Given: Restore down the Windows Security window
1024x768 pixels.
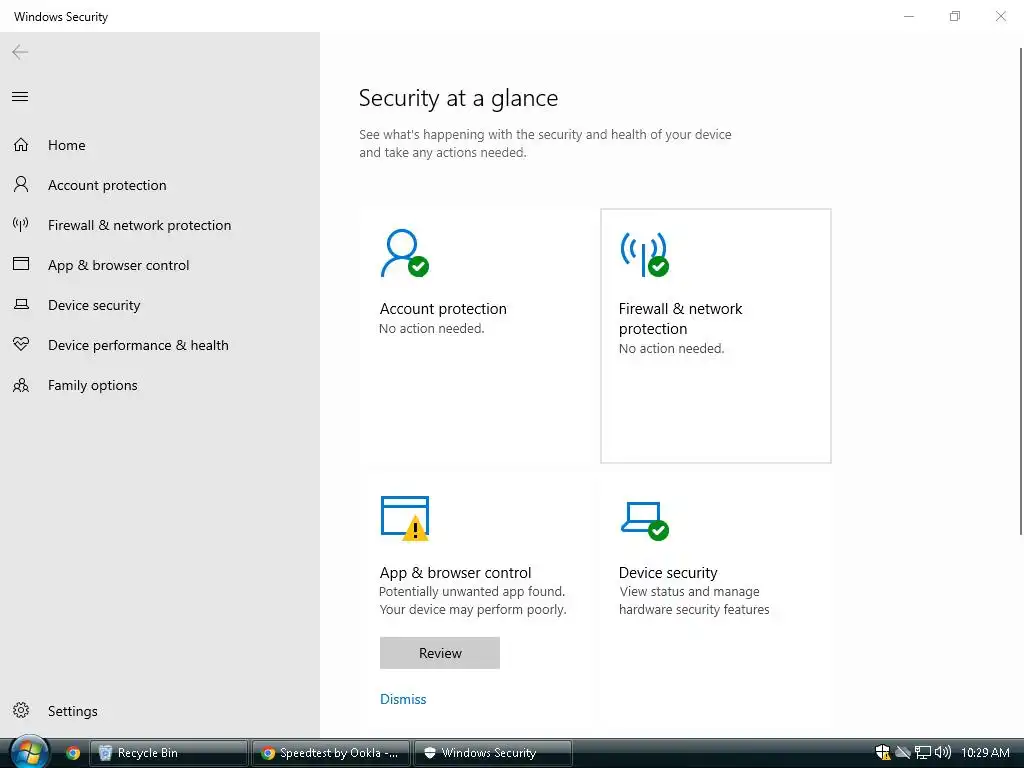Looking at the screenshot, I should [x=955, y=16].
